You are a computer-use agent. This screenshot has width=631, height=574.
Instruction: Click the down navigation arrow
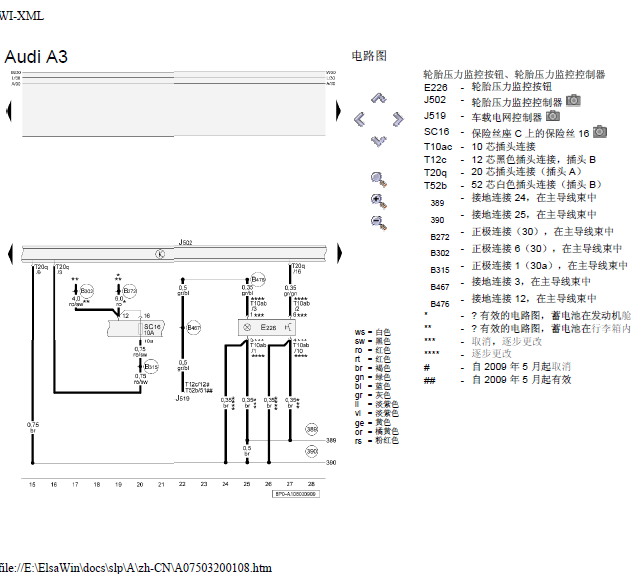coord(379,141)
